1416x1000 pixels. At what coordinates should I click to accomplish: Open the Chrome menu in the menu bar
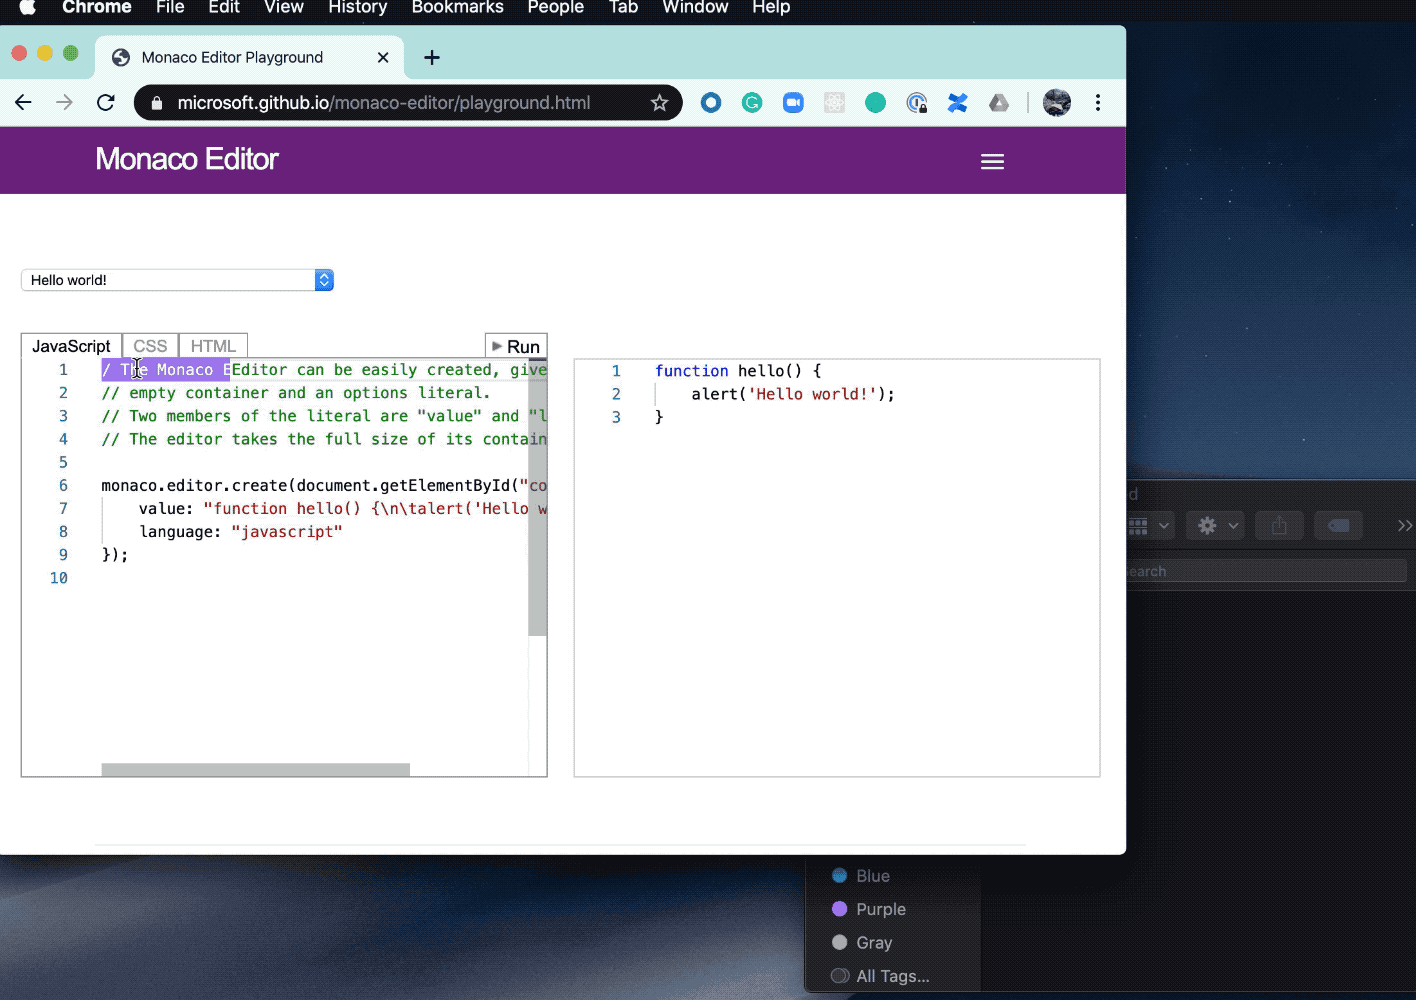[x=97, y=7]
